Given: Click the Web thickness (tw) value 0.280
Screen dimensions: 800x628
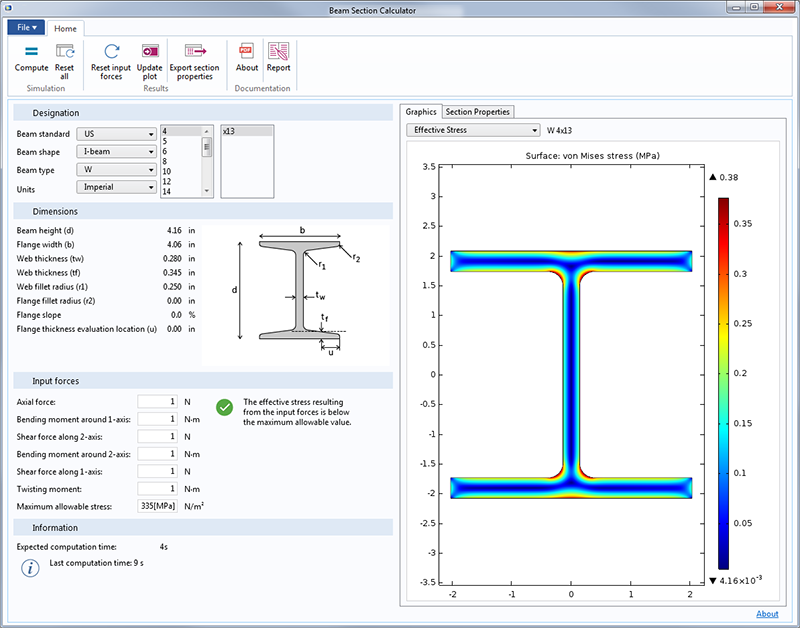Looking at the screenshot, I should tap(172, 259).
